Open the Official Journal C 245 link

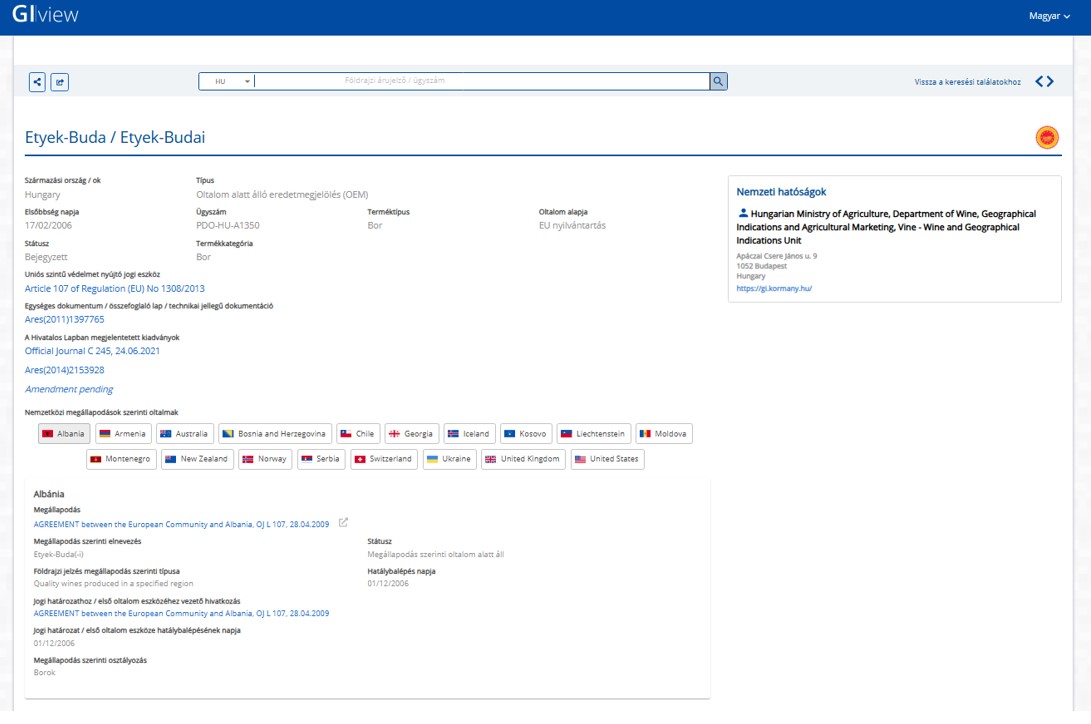coord(92,351)
